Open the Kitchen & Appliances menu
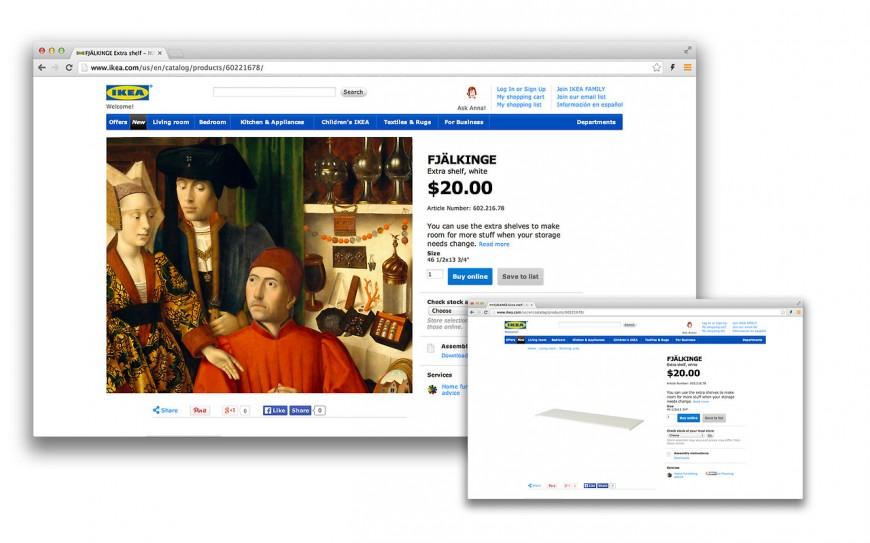 (272, 122)
